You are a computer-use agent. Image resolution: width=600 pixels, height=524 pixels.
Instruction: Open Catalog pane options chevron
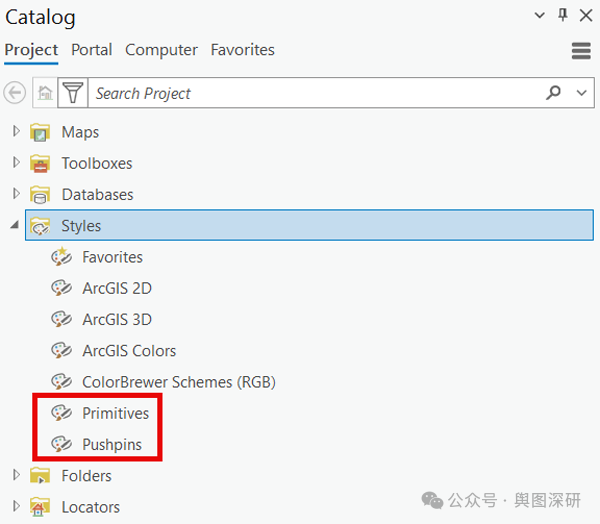540,15
